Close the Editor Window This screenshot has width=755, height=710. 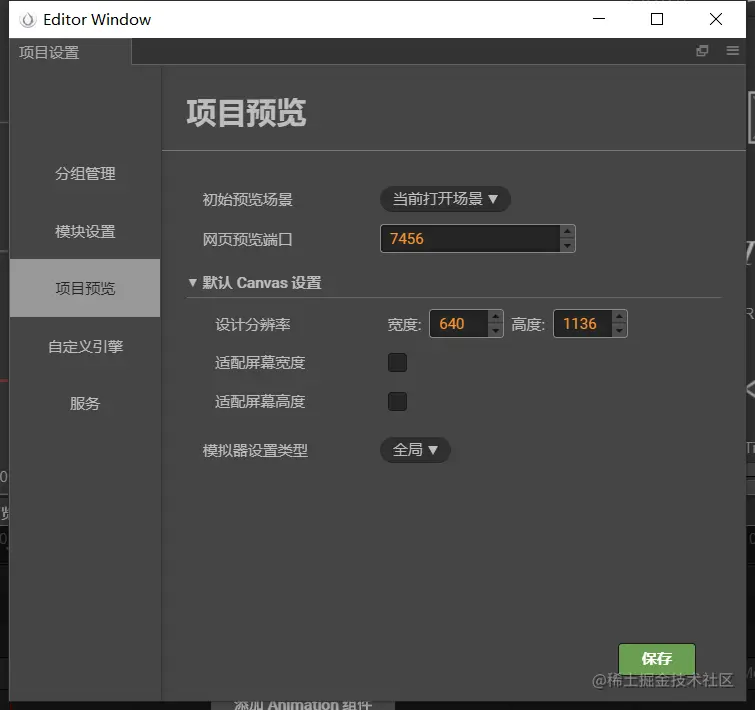point(716,19)
